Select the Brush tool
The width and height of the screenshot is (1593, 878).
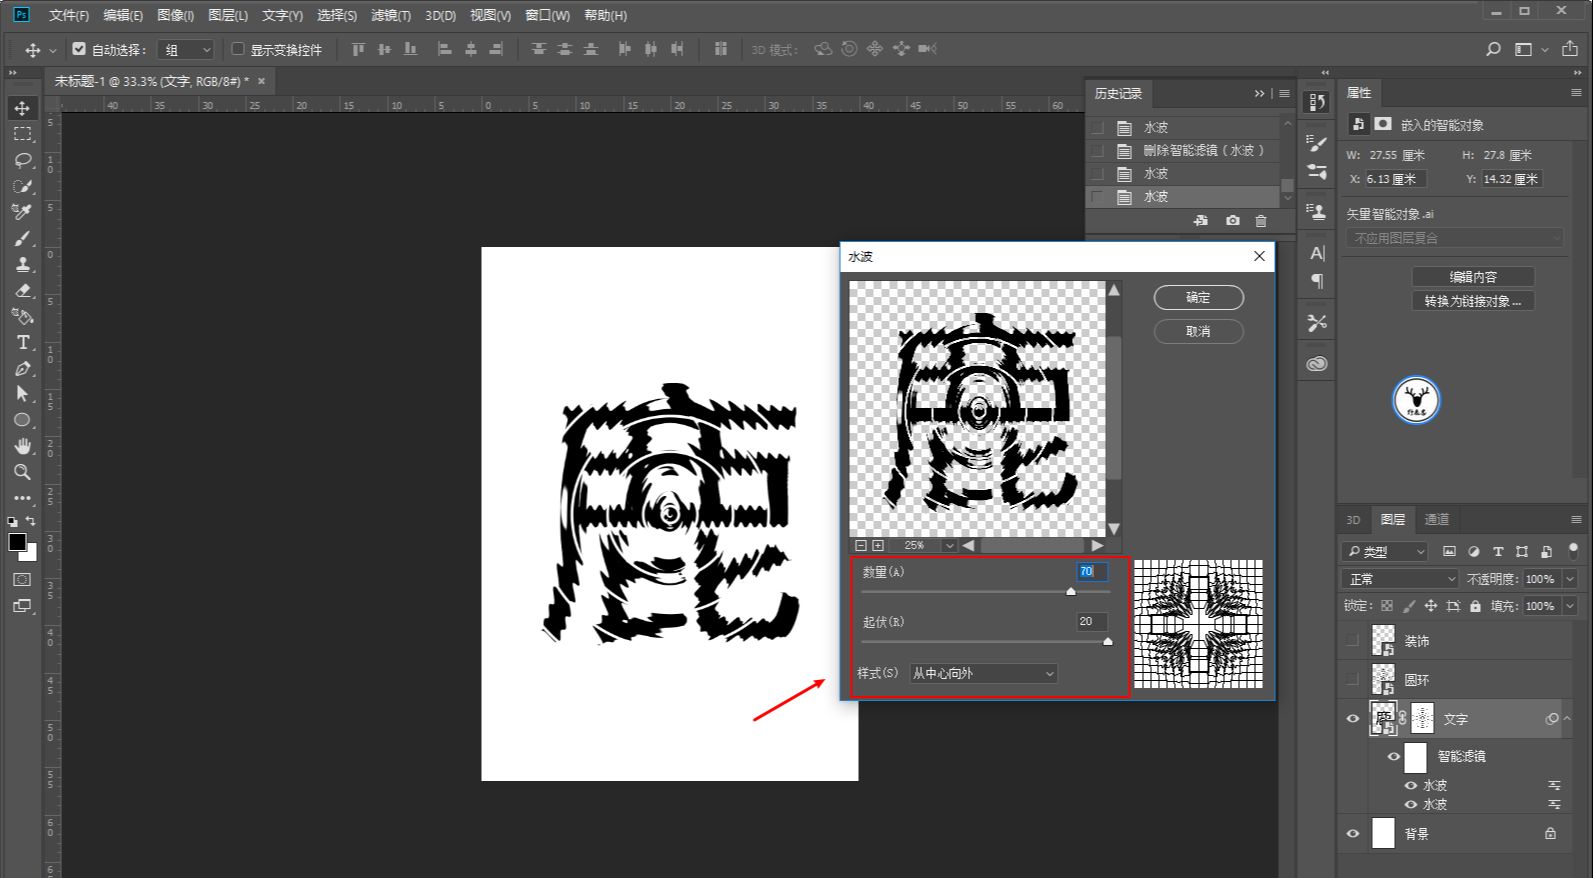(22, 238)
